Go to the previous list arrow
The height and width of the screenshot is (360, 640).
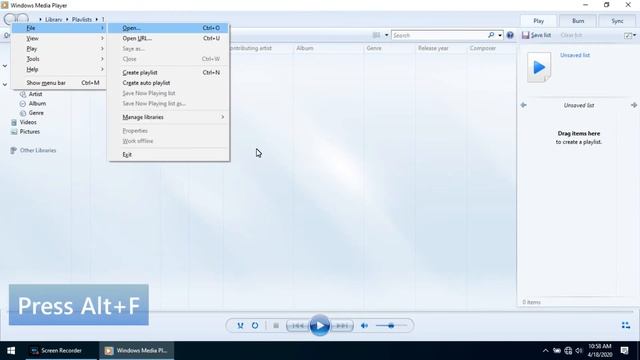point(523,105)
